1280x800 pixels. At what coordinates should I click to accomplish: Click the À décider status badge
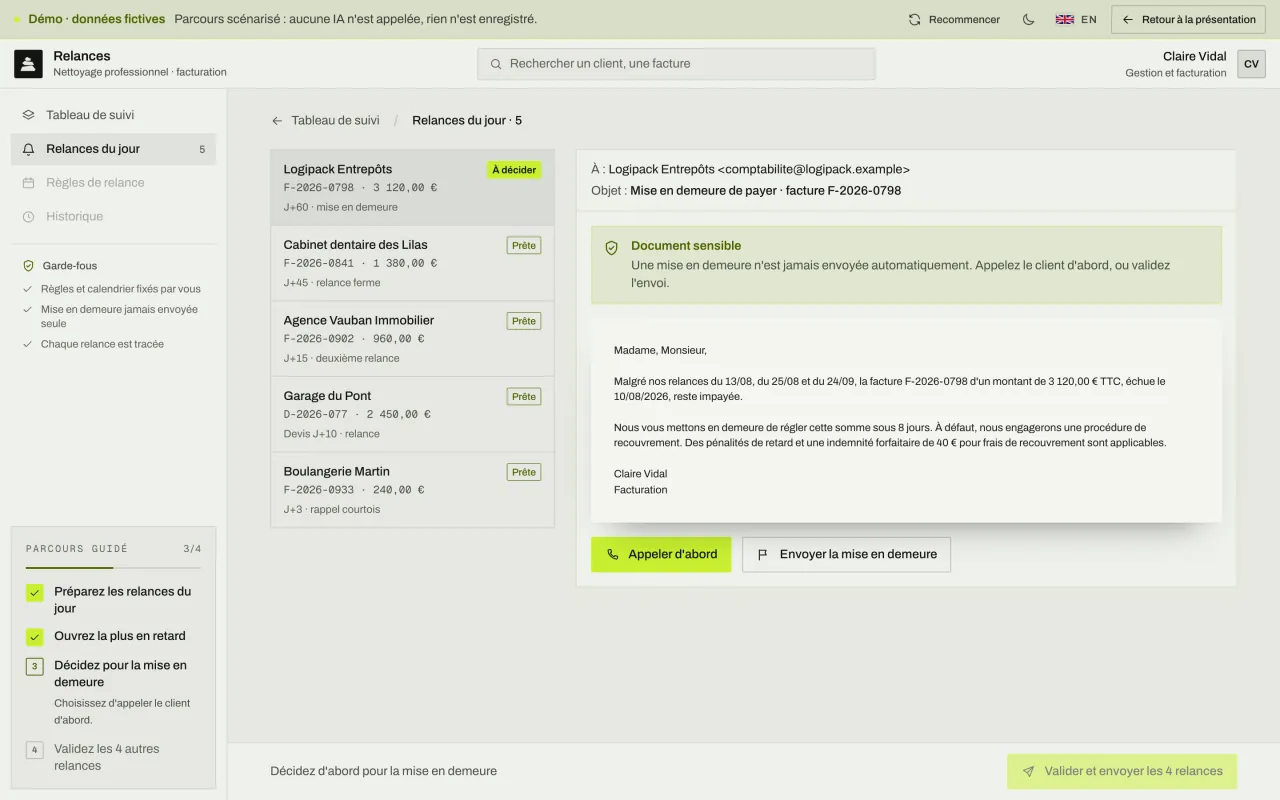514,170
